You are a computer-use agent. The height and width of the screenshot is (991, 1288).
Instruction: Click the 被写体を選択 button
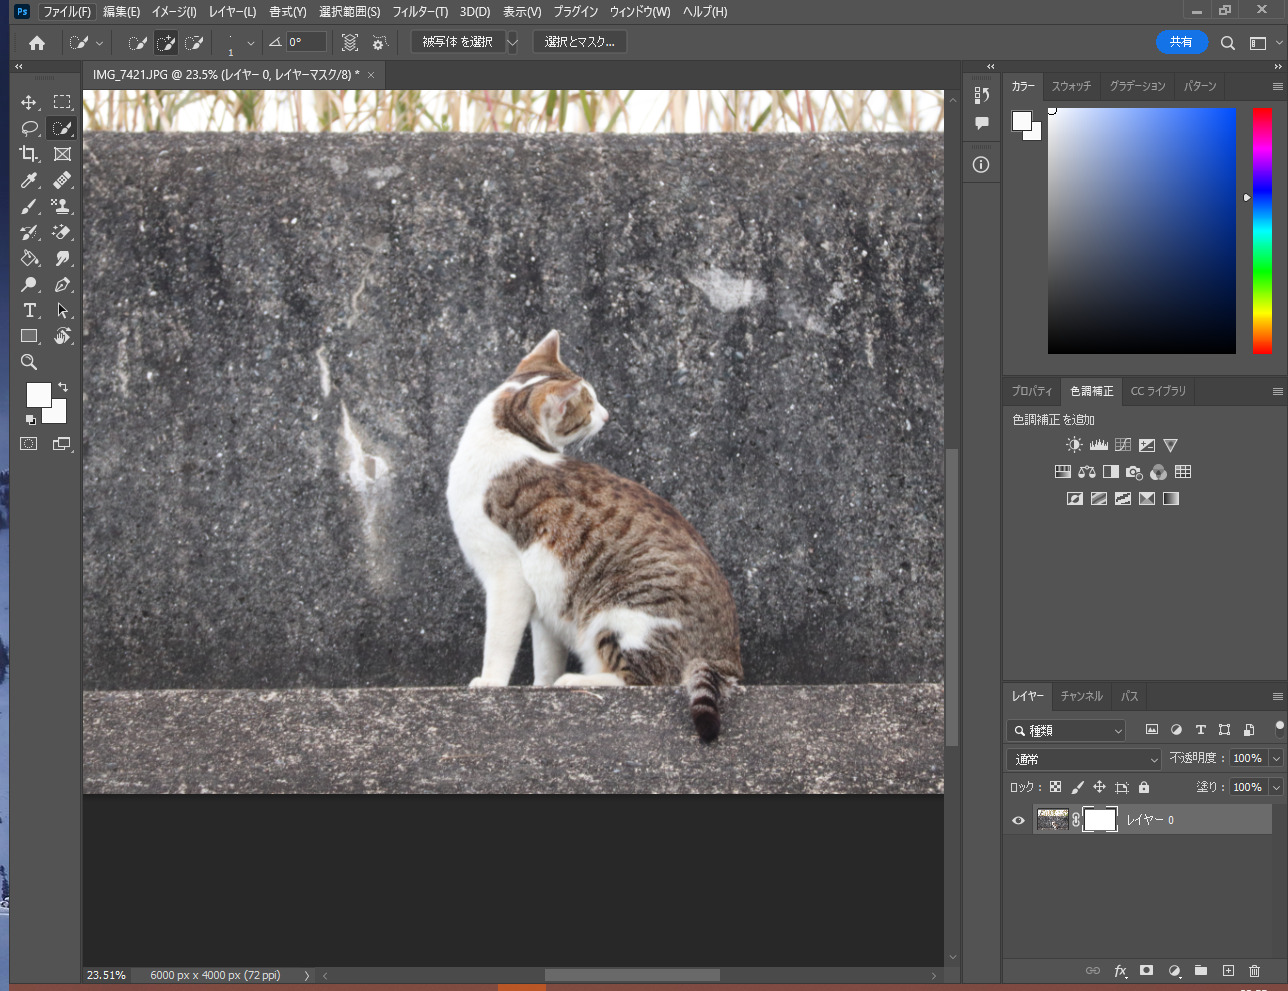(x=457, y=42)
